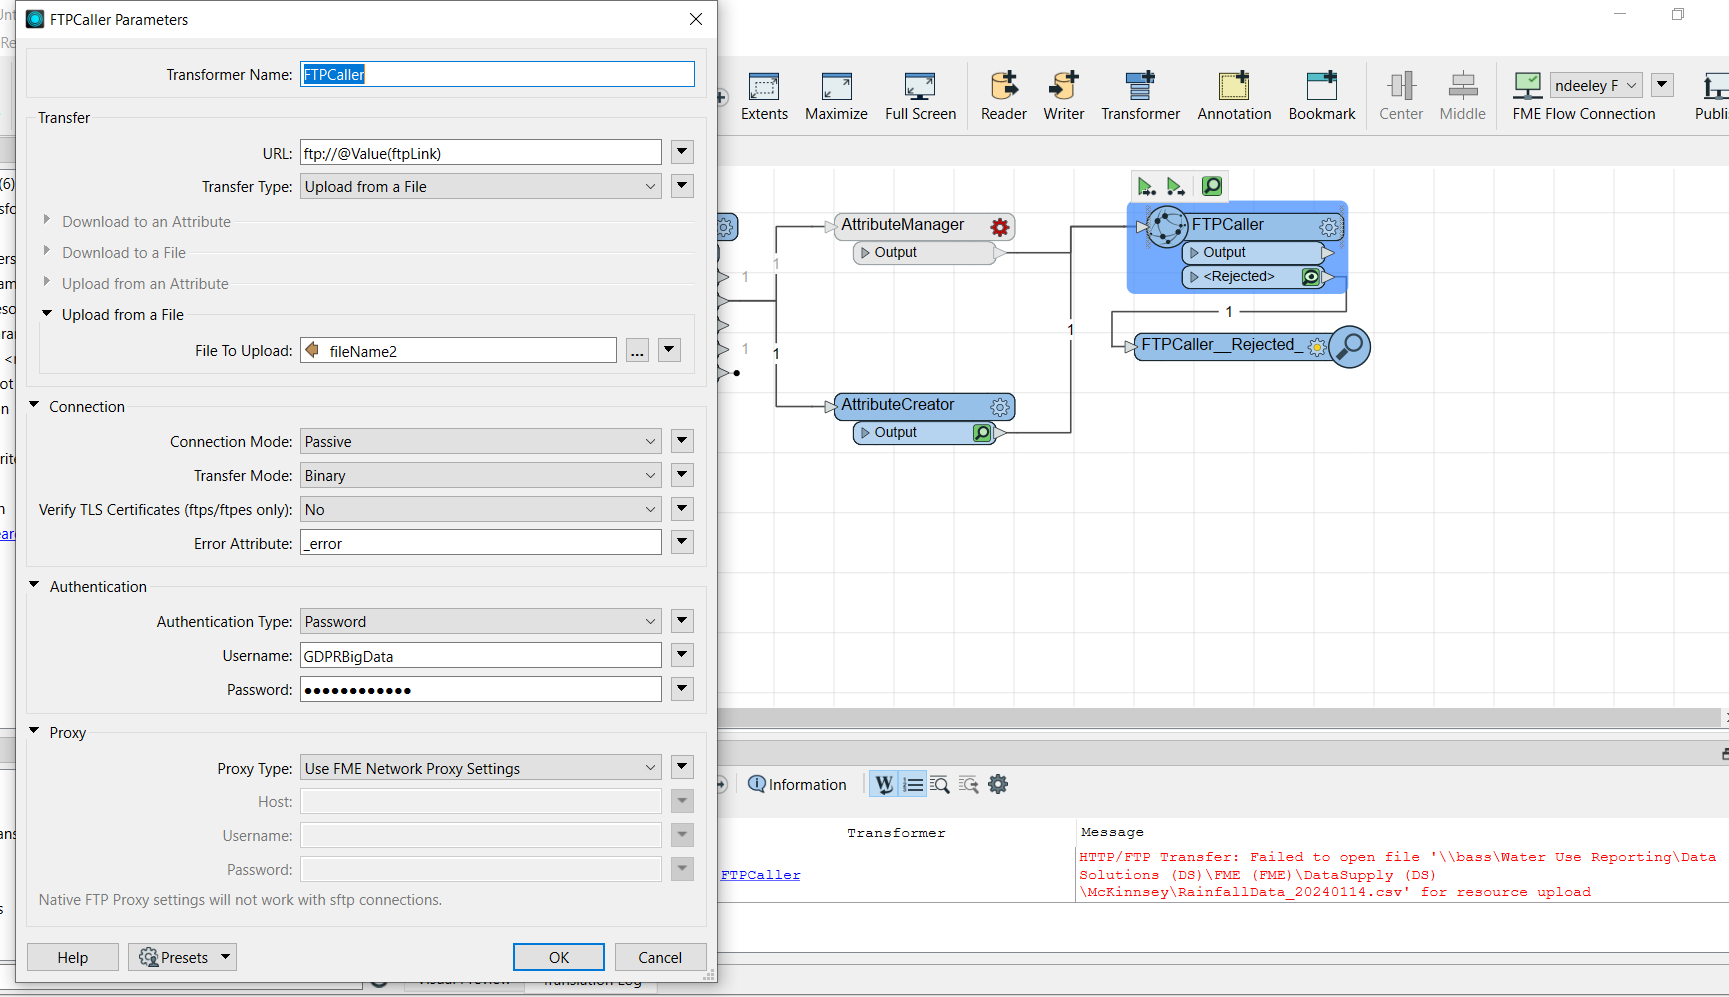Viewport: 1729px width, 997px height.
Task: Browse for File To Upload
Action: tap(637, 351)
